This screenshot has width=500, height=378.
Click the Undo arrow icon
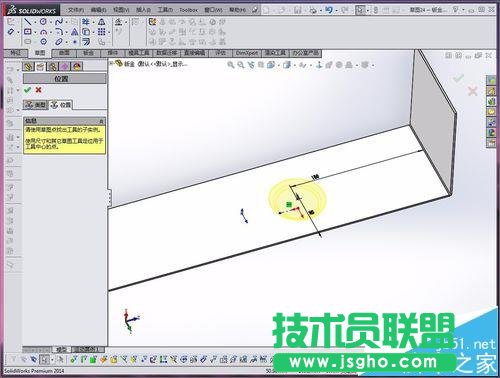329,10
